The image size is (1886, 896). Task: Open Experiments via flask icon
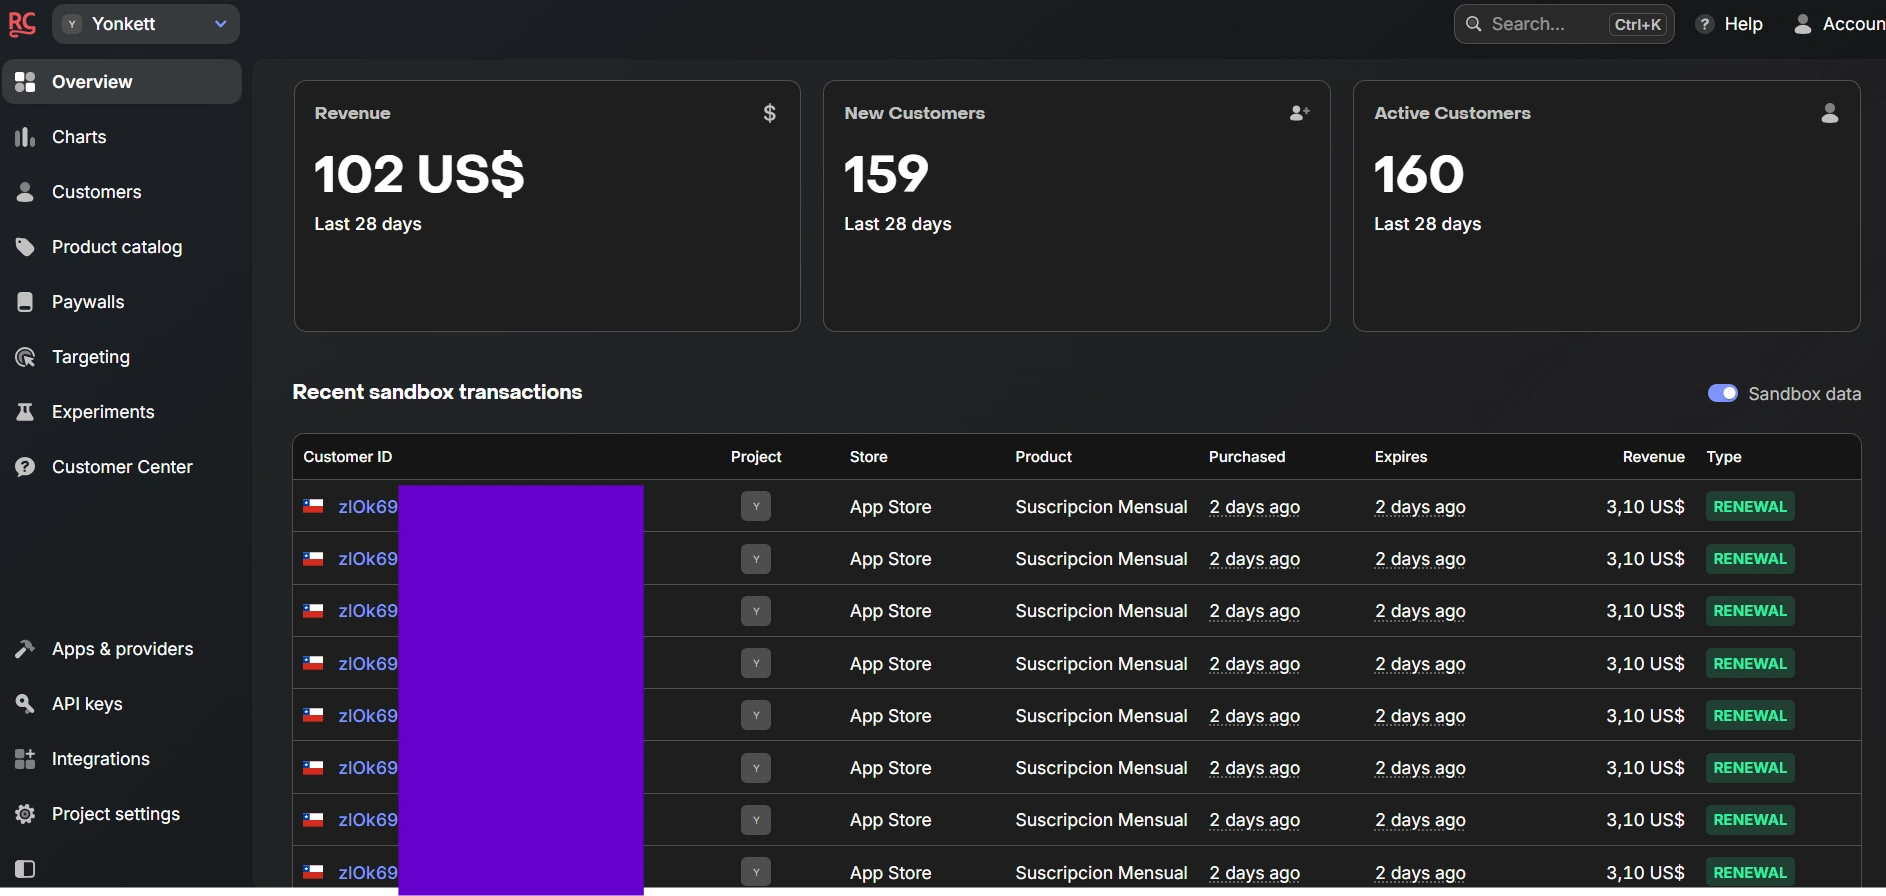coord(25,412)
